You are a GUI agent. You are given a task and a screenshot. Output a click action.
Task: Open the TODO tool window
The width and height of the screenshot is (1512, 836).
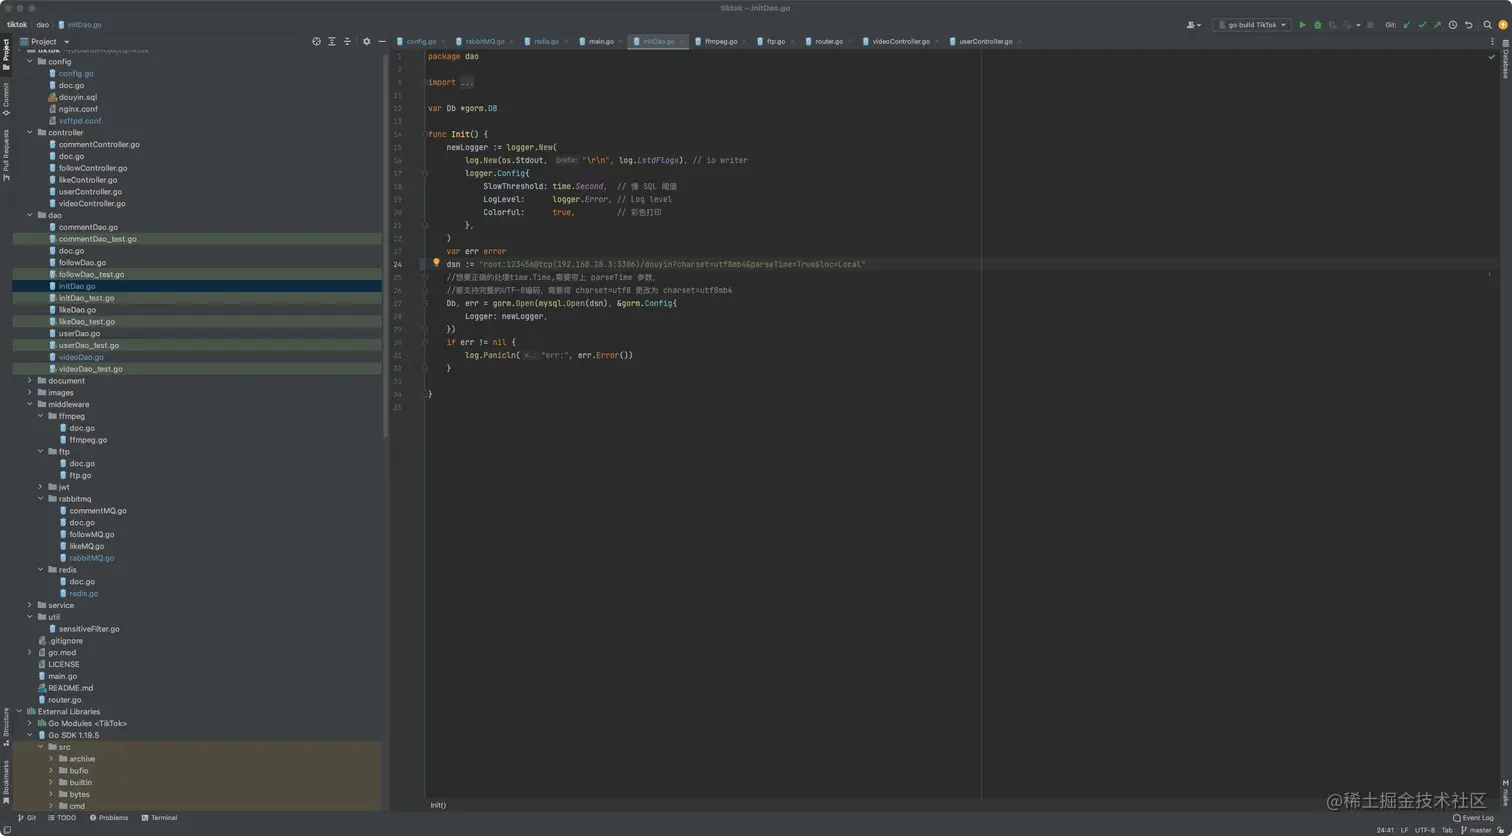(x=61, y=817)
